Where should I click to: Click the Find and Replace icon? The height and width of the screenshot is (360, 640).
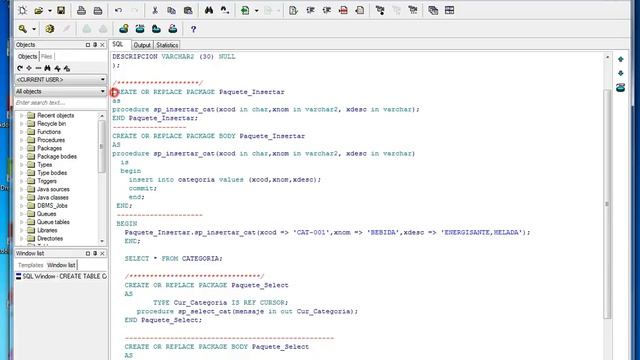(225, 11)
